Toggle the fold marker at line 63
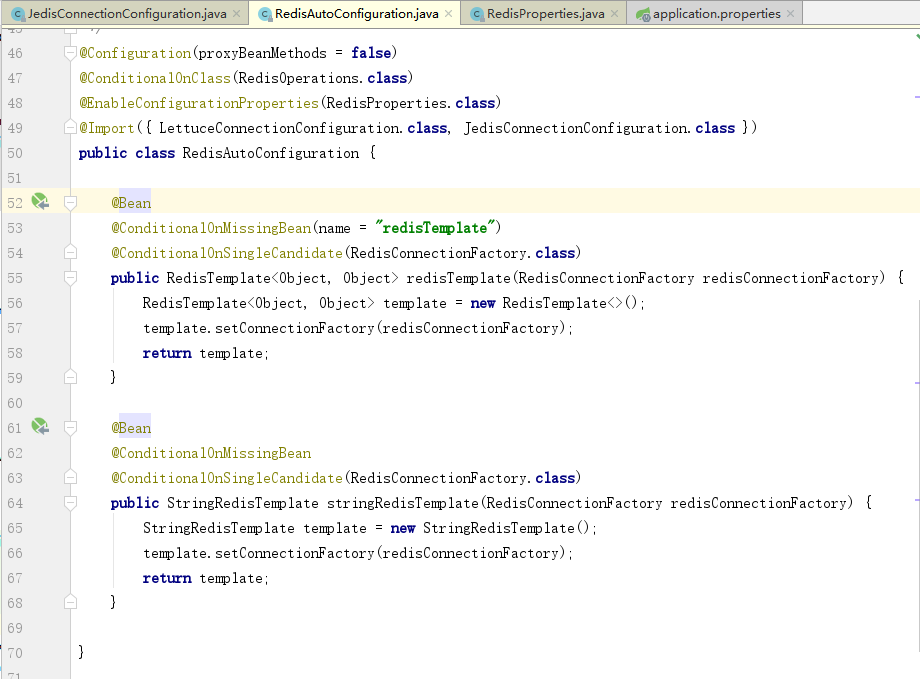The image size is (920, 679). point(70,478)
